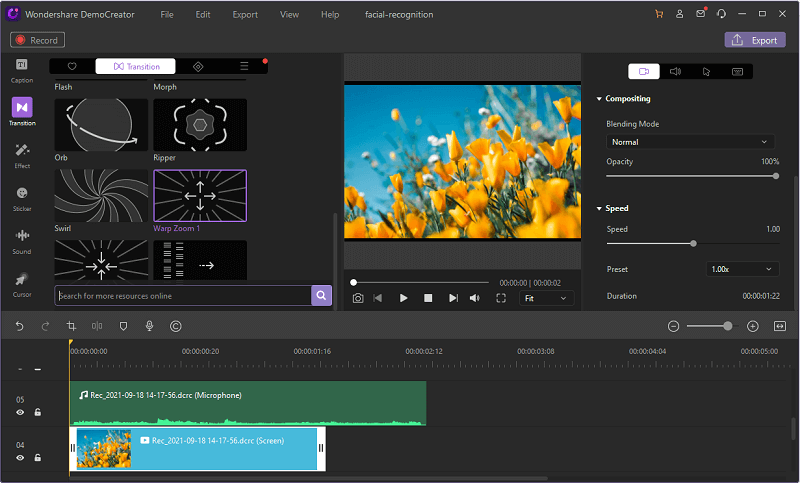Select the Ripper transition thumbnail
This screenshot has width=800, height=483.
click(x=200, y=124)
